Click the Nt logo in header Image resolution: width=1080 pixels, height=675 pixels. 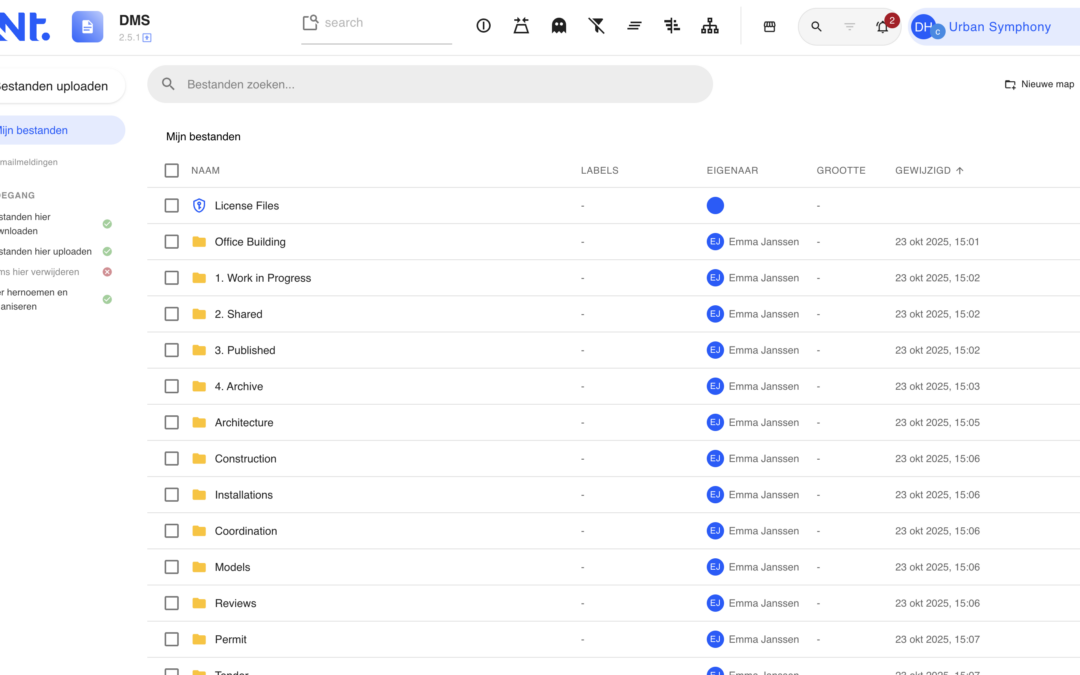point(25,27)
